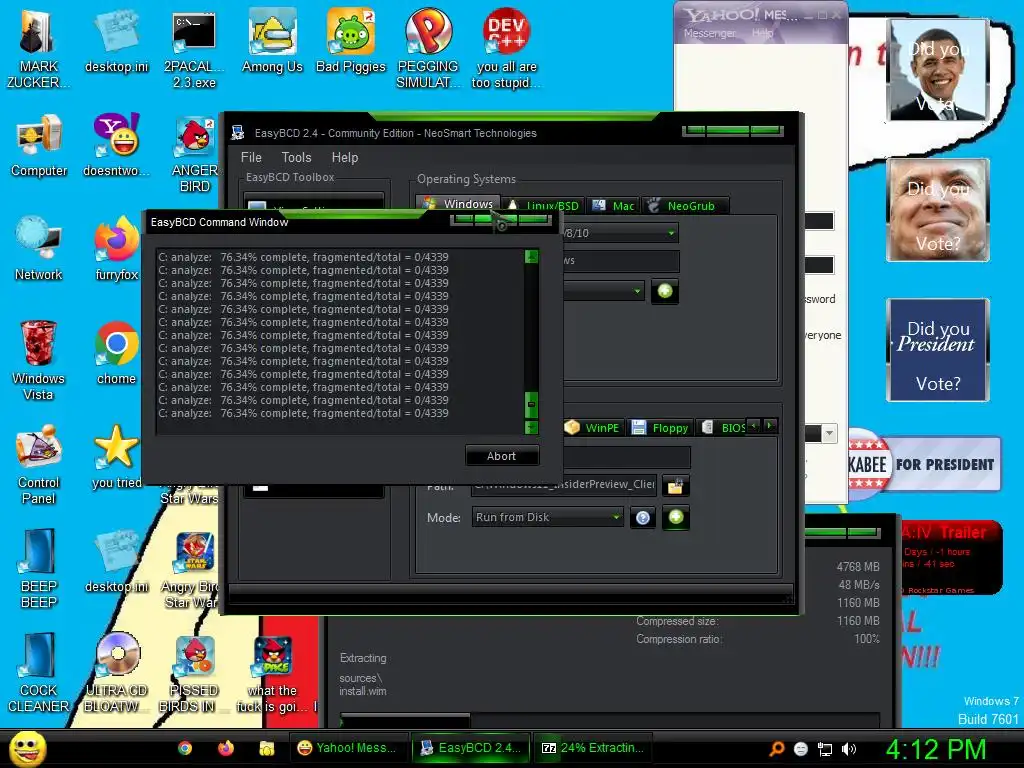Click the pinned Firefox icon on taskbar
Viewport: 1024px width, 768px height.
226,748
